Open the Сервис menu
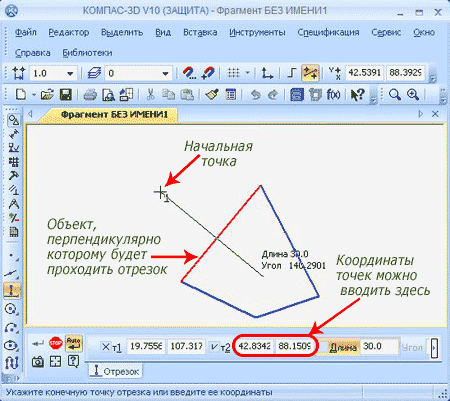 pyautogui.click(x=386, y=32)
